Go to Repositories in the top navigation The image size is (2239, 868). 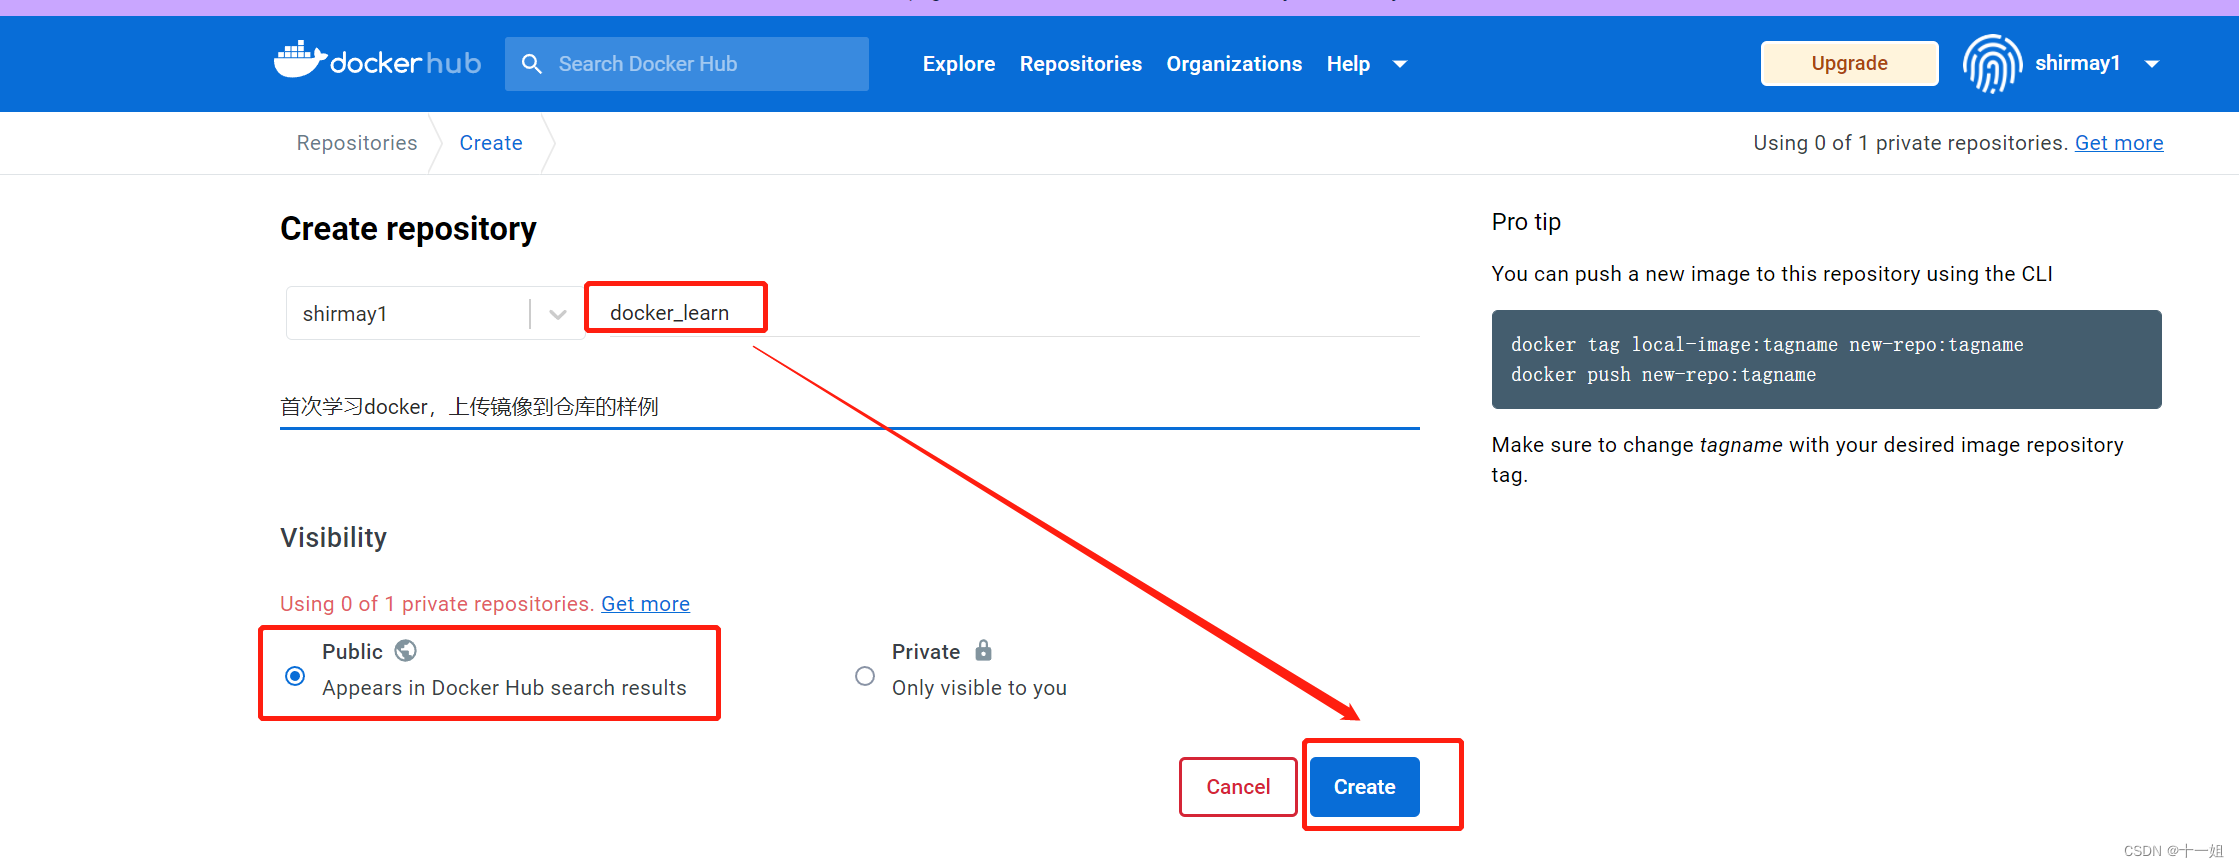1081,64
